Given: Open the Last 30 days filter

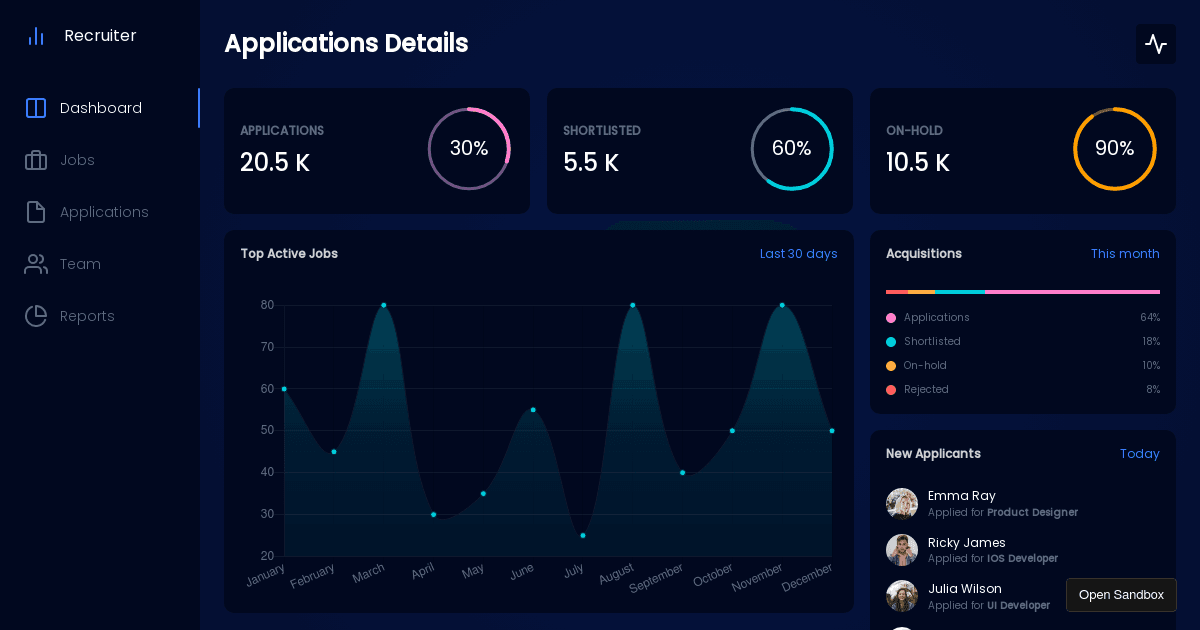Looking at the screenshot, I should (798, 254).
